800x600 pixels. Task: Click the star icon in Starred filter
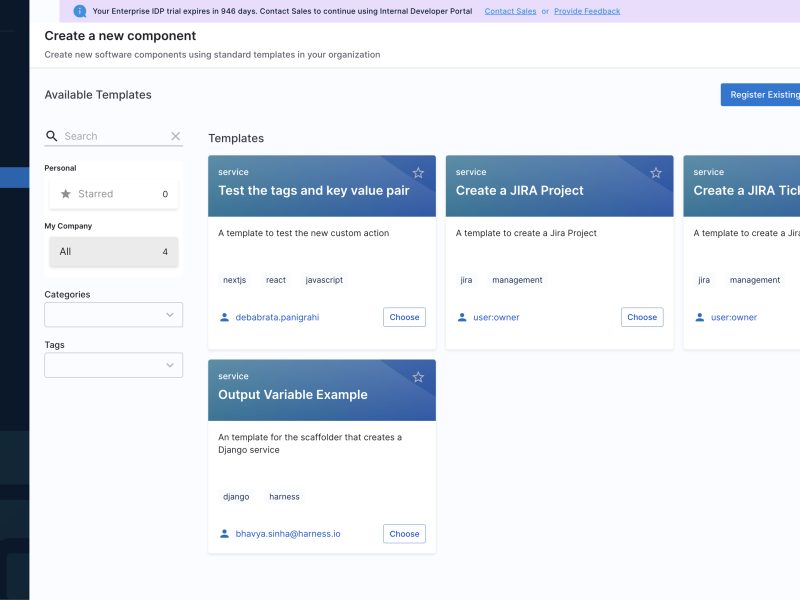(66, 194)
